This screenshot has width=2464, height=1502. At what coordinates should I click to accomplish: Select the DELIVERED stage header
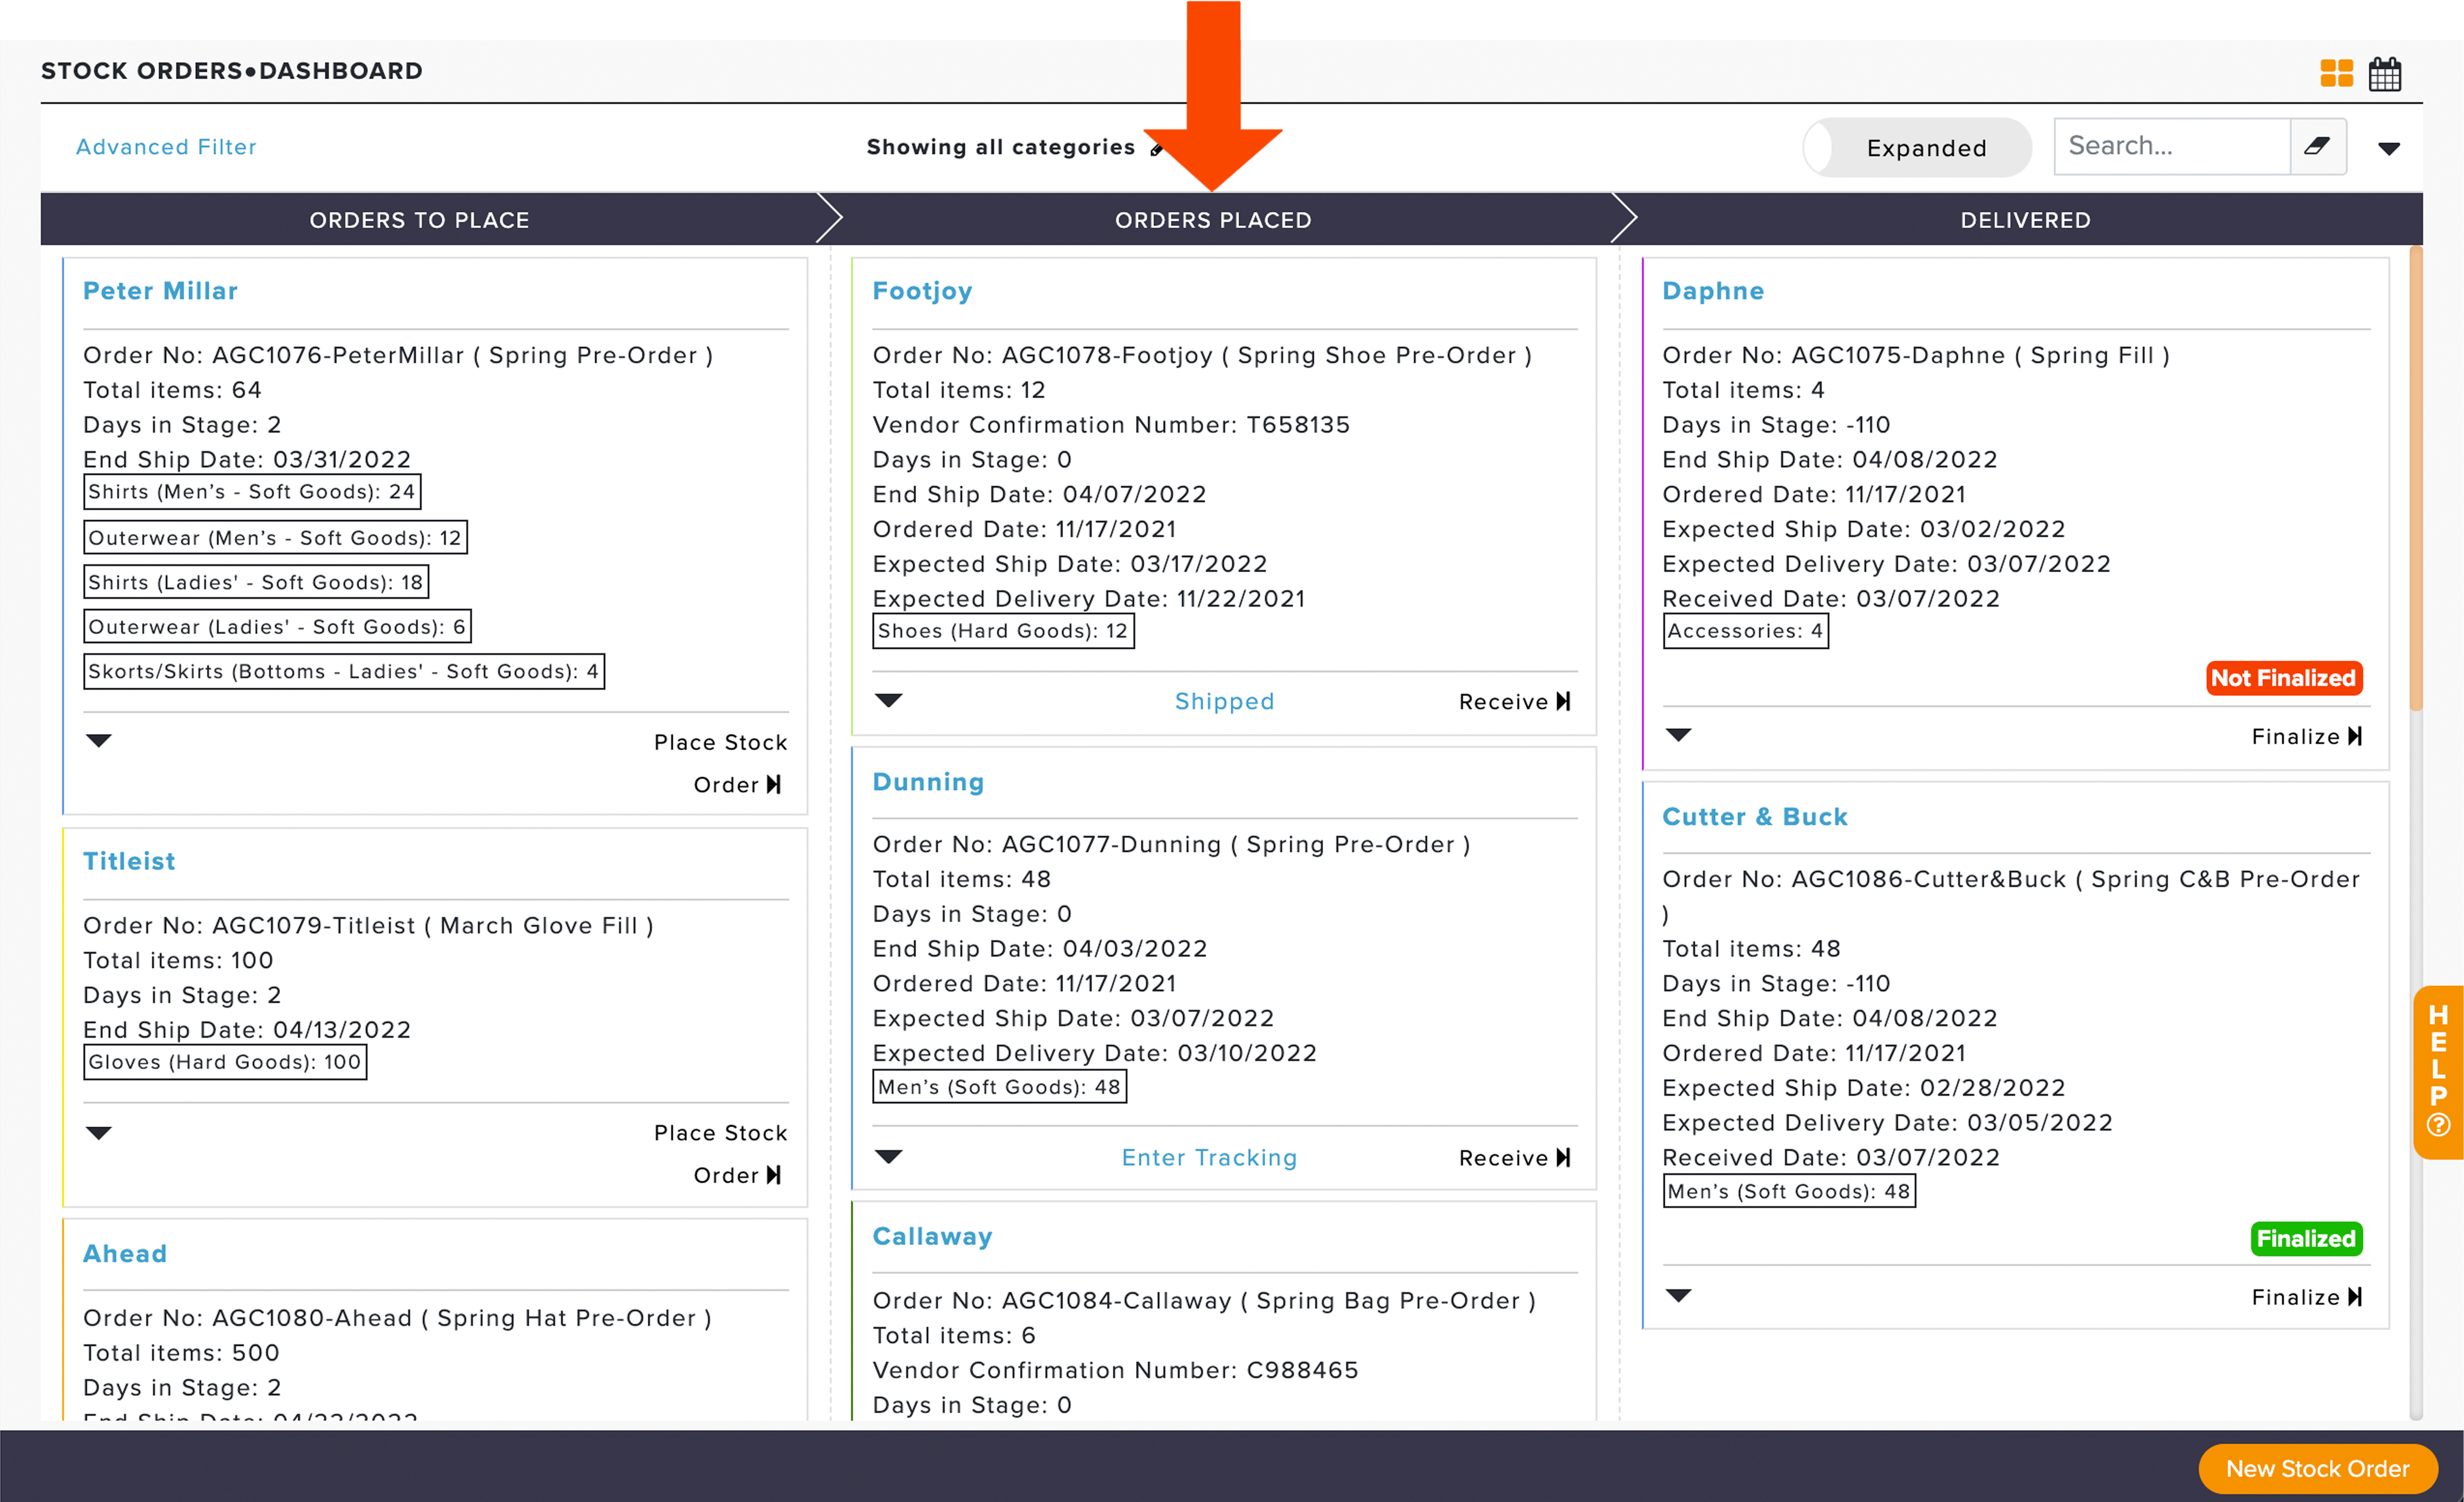pyautogui.click(x=2025, y=219)
